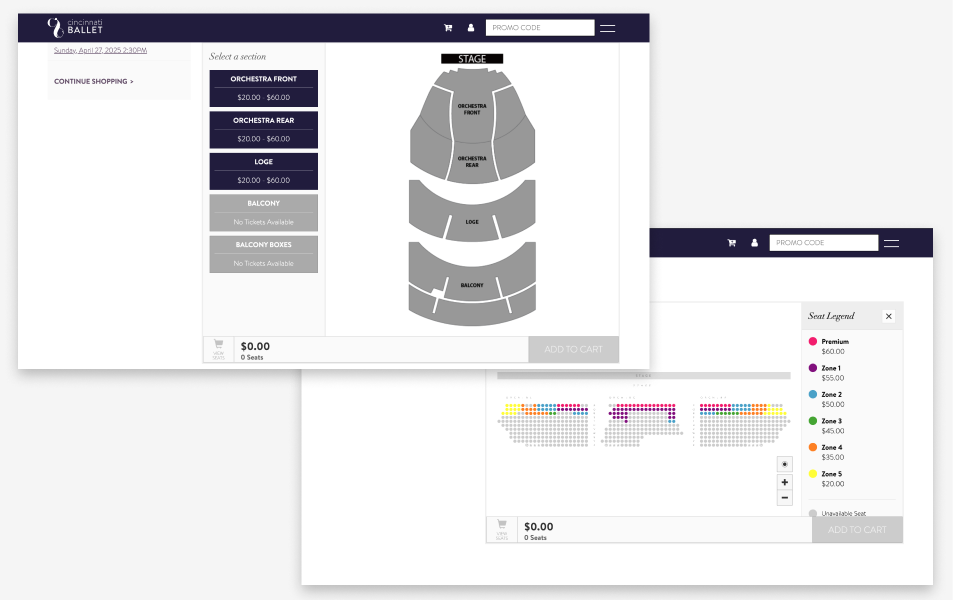Viewport: 953px width, 600px height.
Task: Click Premium pink color swatch in legend
Action: click(813, 341)
